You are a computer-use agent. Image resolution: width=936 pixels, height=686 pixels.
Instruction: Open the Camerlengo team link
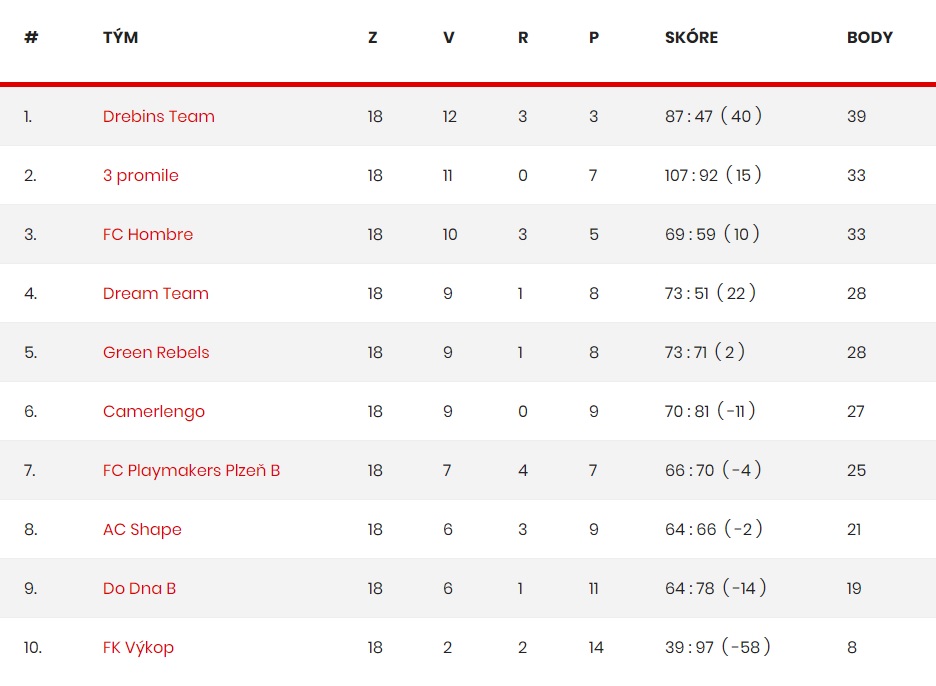tap(153, 412)
